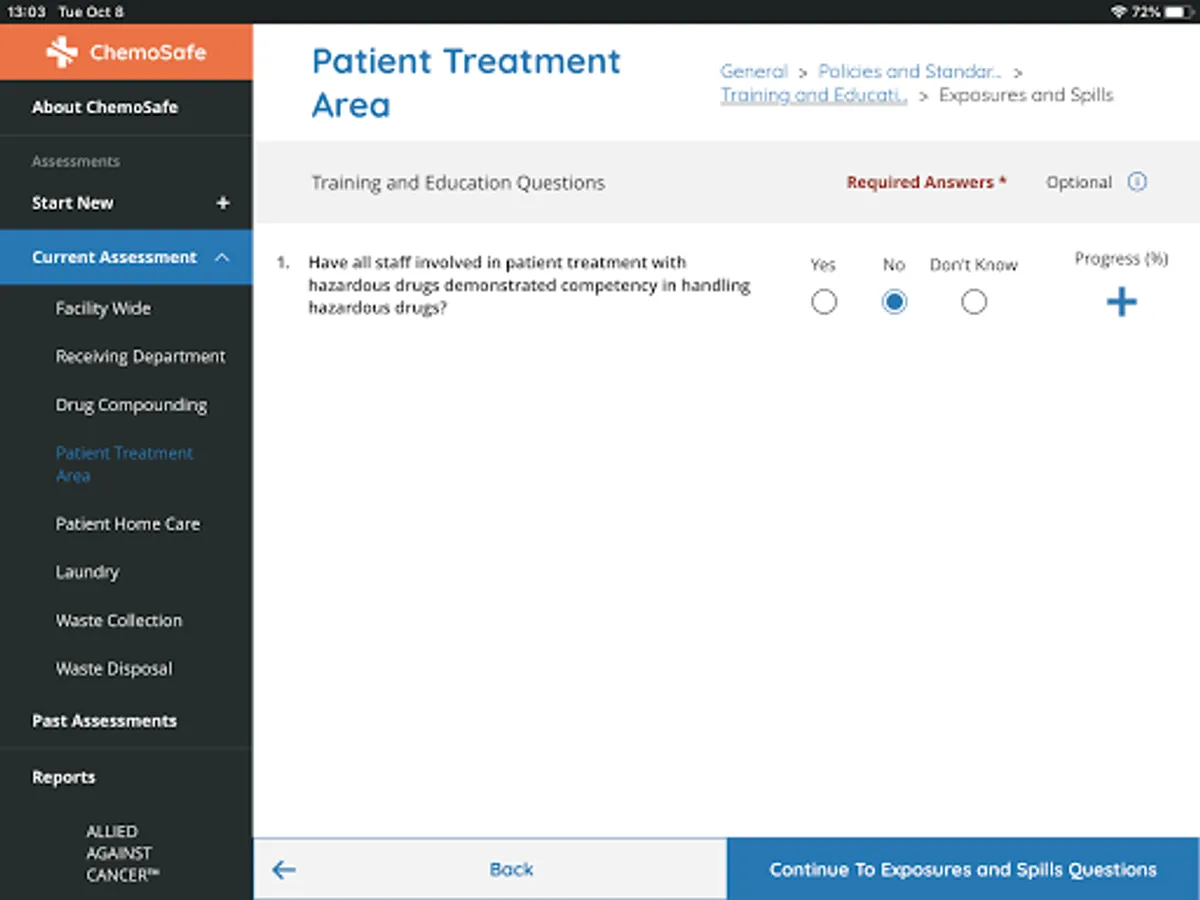Open the Reports menu item
Viewport: 1200px width, 900px height.
64,777
